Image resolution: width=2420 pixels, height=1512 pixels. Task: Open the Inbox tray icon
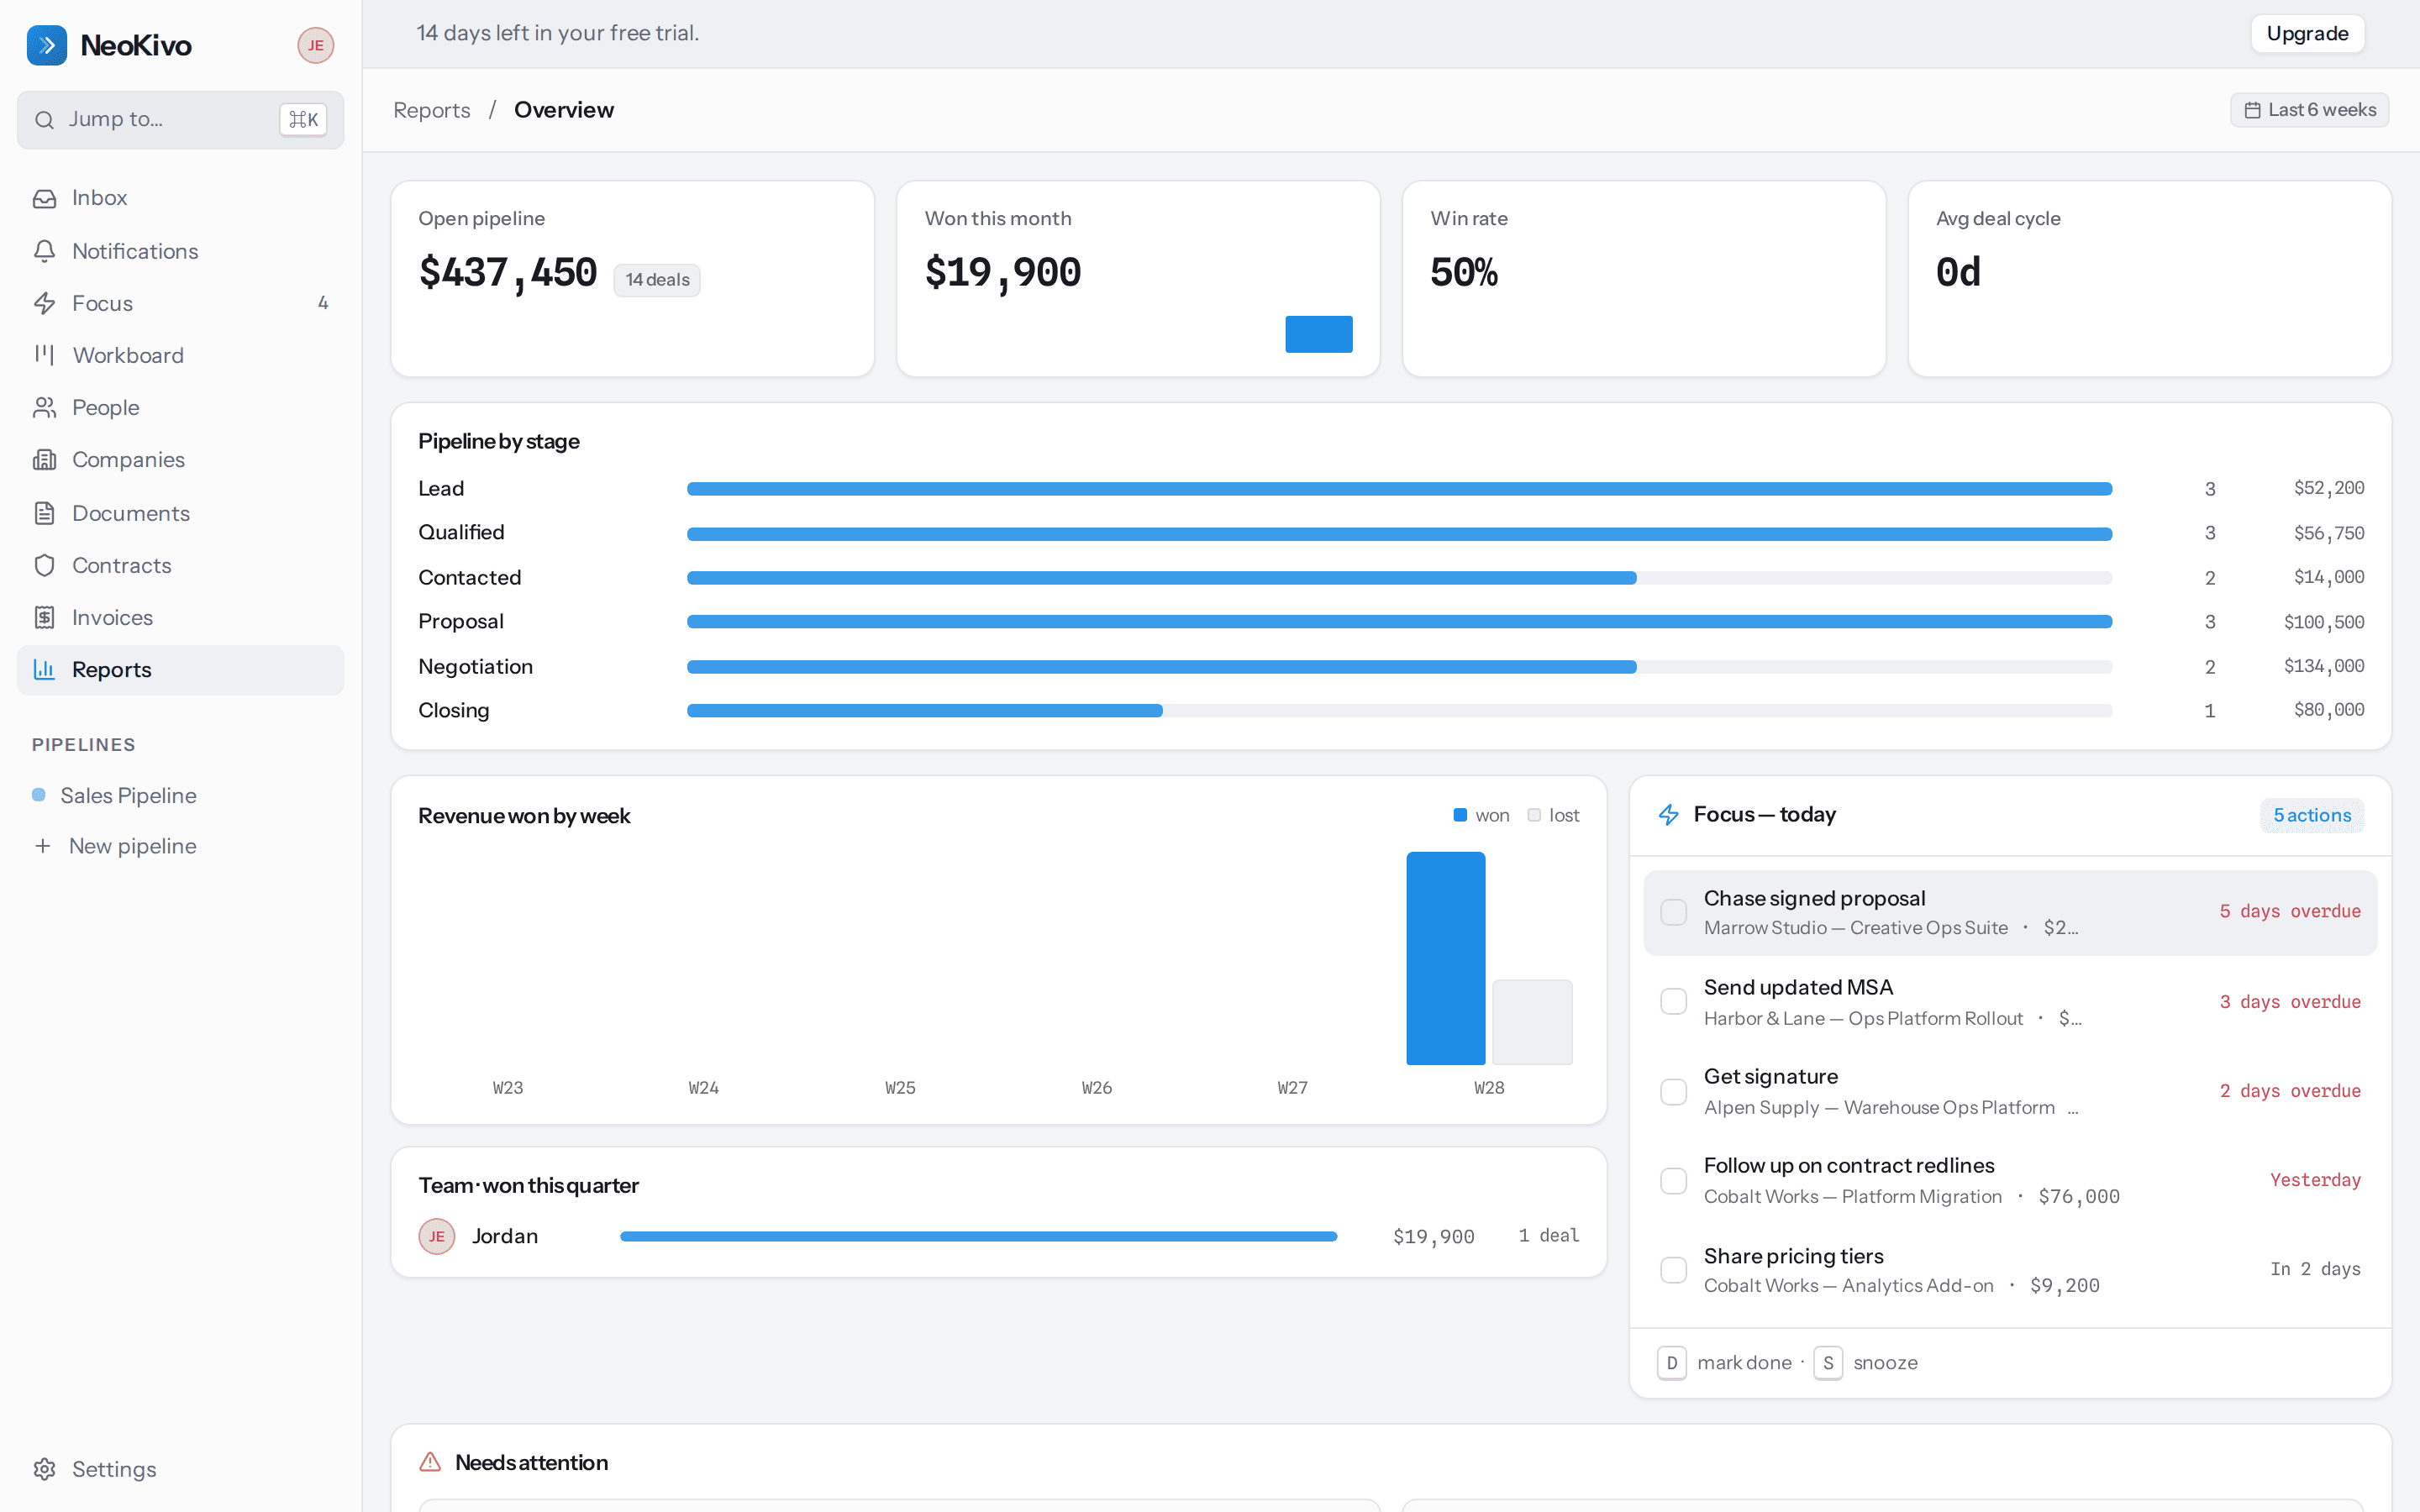point(44,198)
